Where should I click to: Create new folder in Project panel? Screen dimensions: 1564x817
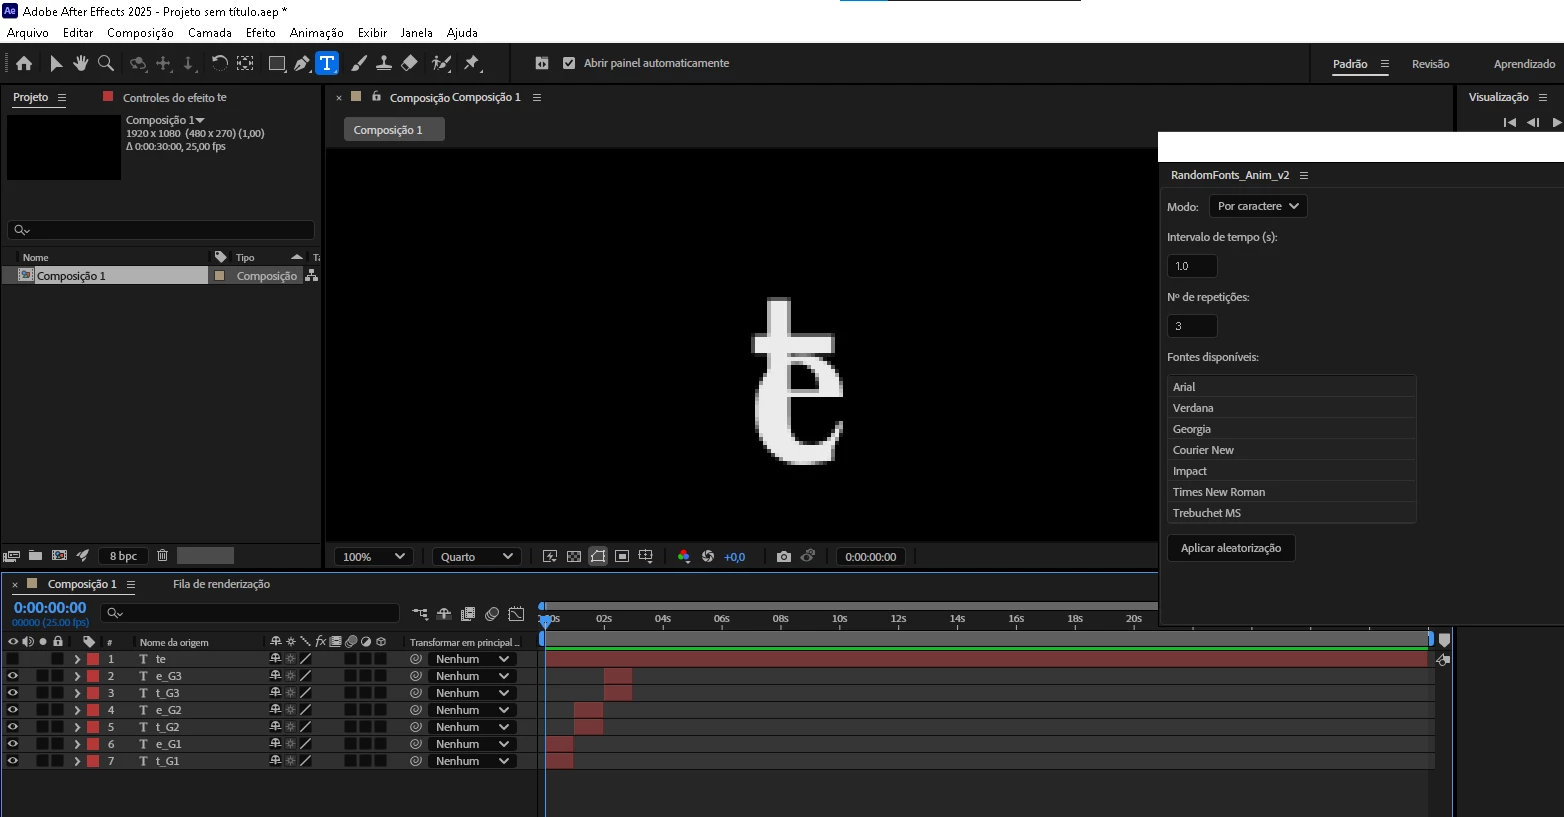(x=35, y=555)
